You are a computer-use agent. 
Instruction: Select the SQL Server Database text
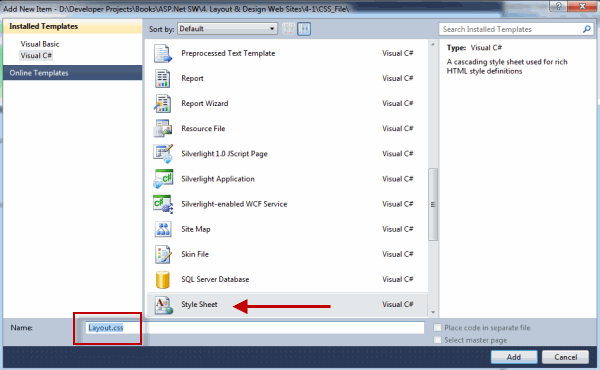(x=215, y=279)
